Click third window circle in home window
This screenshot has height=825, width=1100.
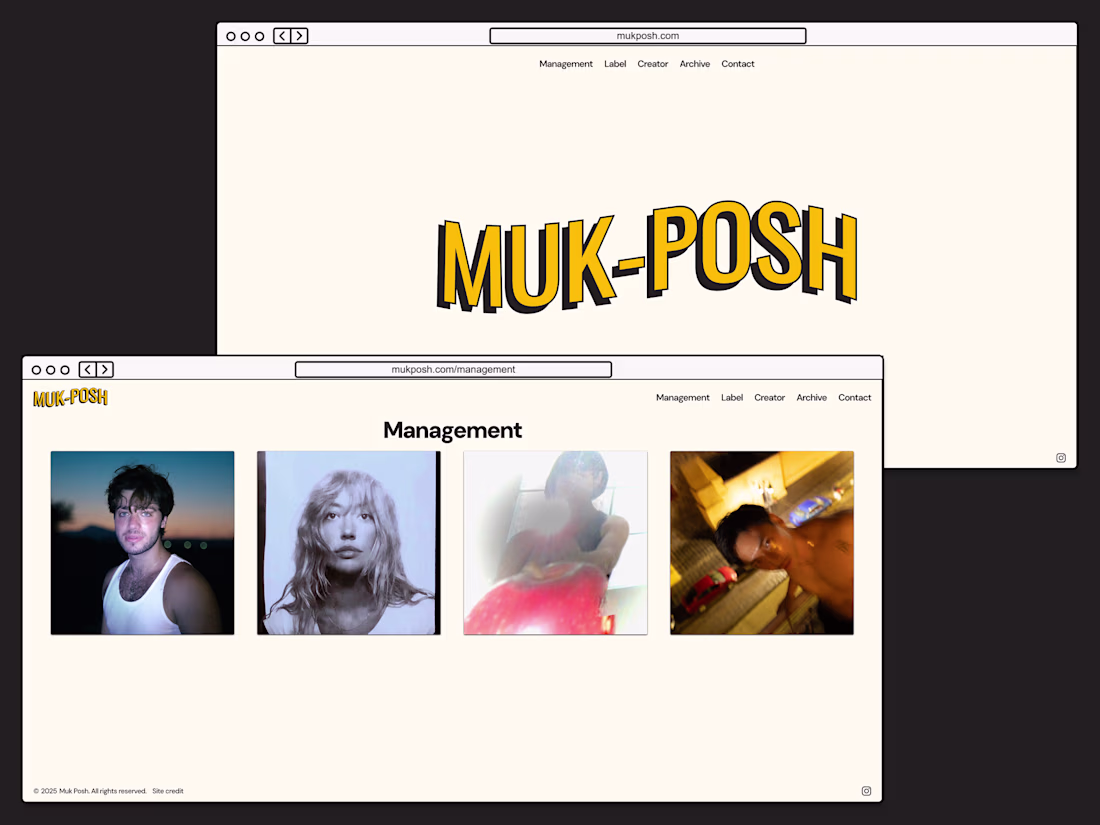click(x=260, y=36)
